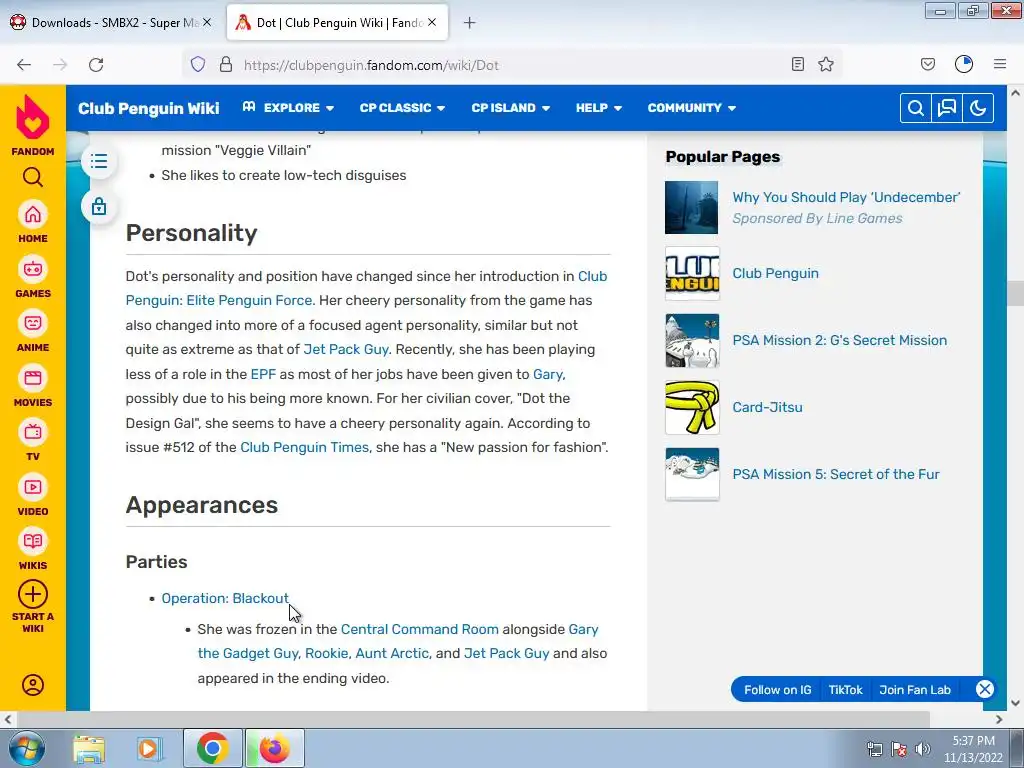The height and width of the screenshot is (768, 1024).
Task: Open the Wikis section icon
Action: pos(33,541)
